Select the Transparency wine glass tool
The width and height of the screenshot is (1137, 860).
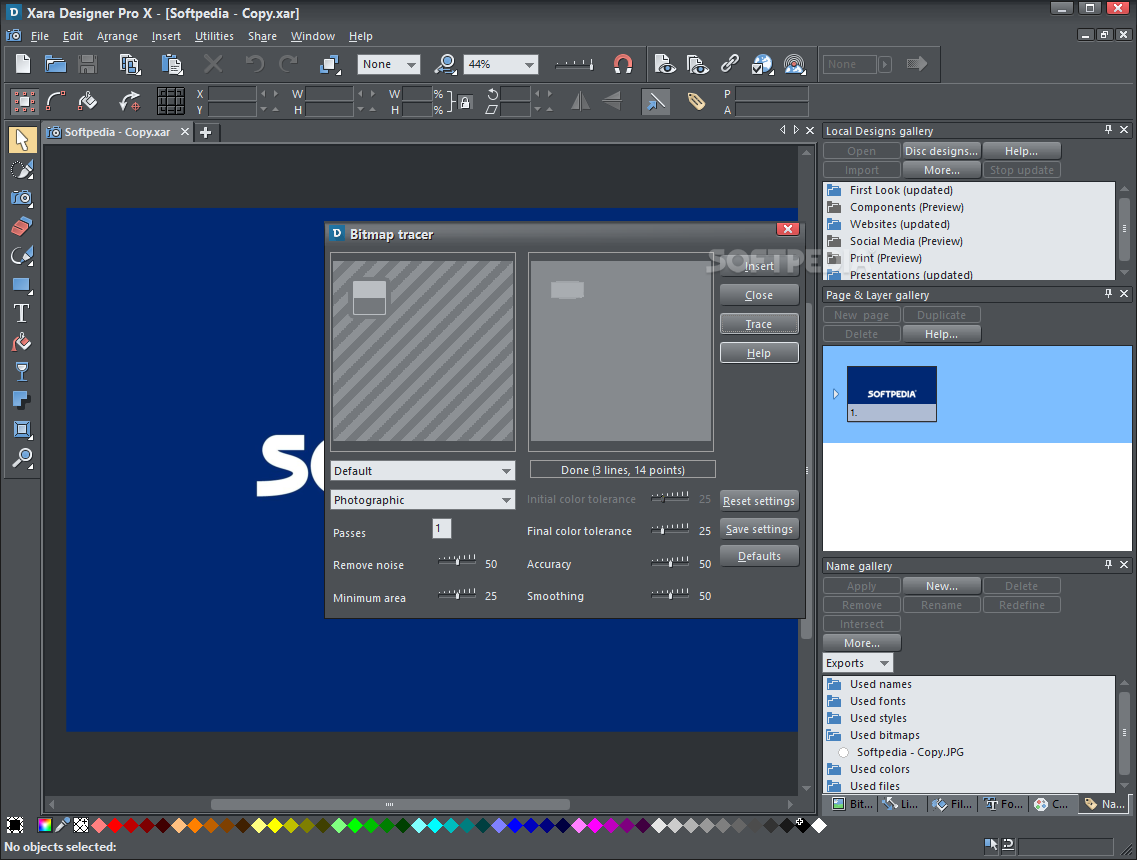coord(22,371)
